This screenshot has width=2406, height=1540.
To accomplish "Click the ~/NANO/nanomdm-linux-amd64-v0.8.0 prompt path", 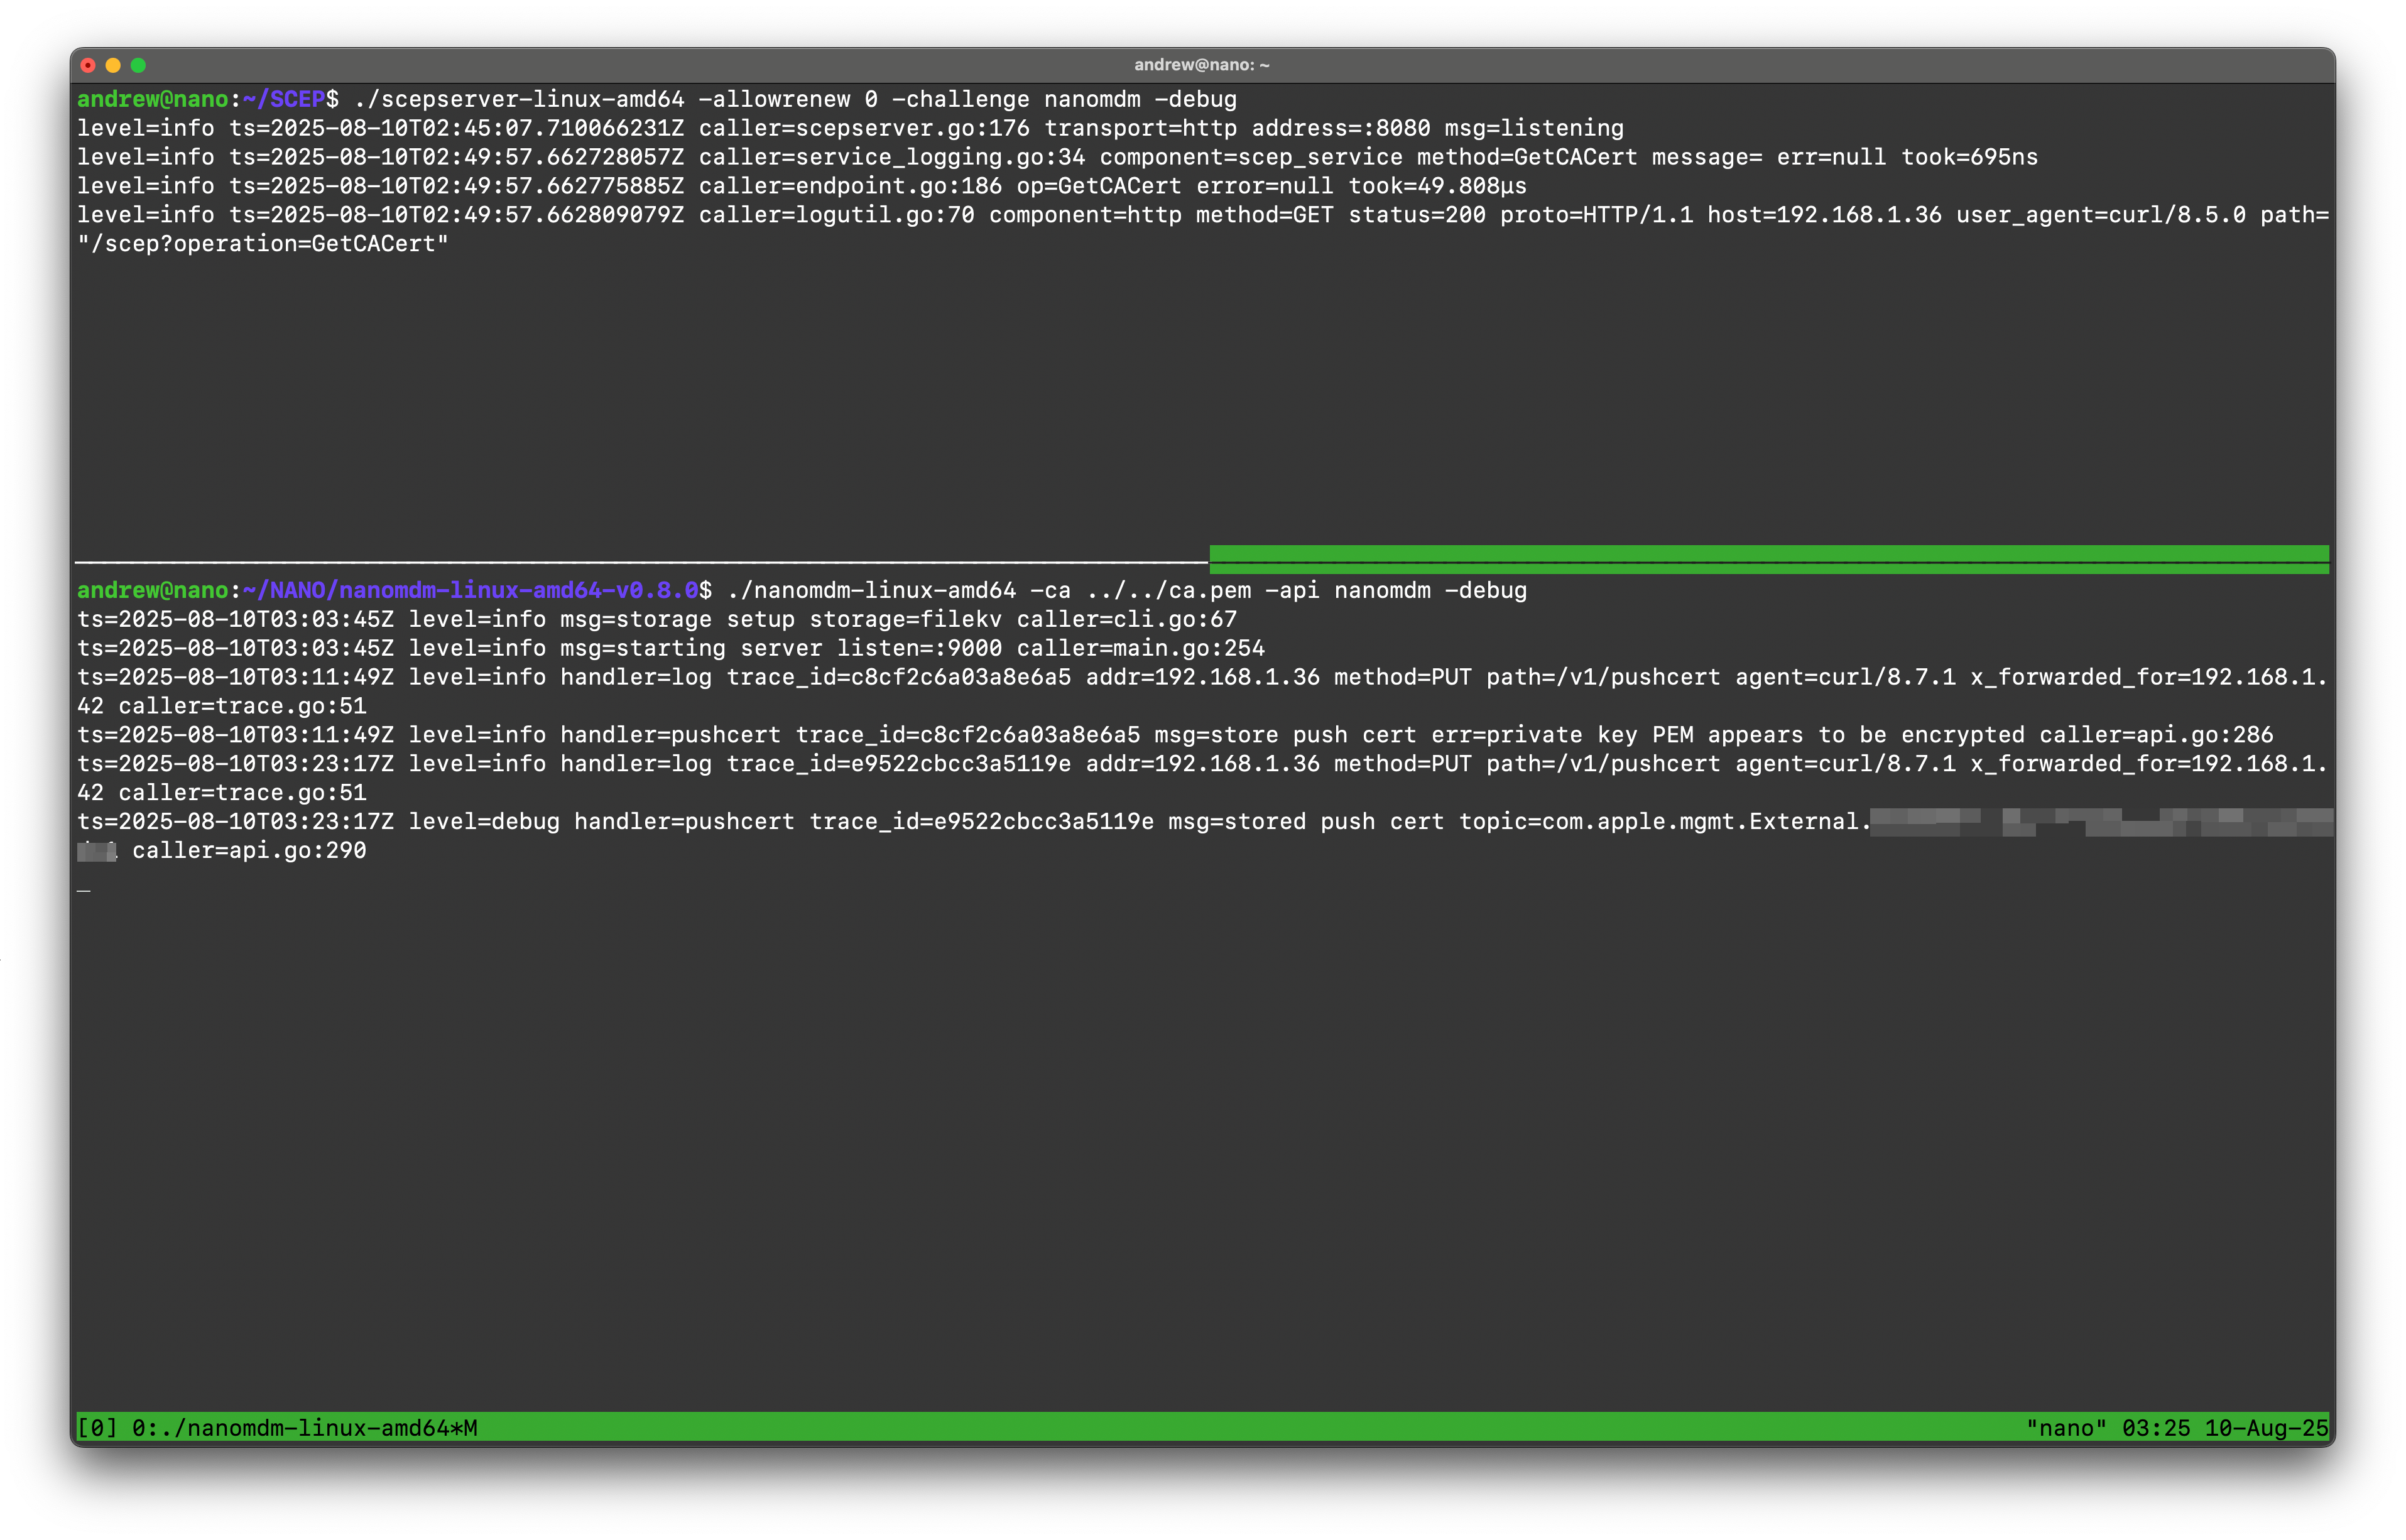I will point(470,591).
